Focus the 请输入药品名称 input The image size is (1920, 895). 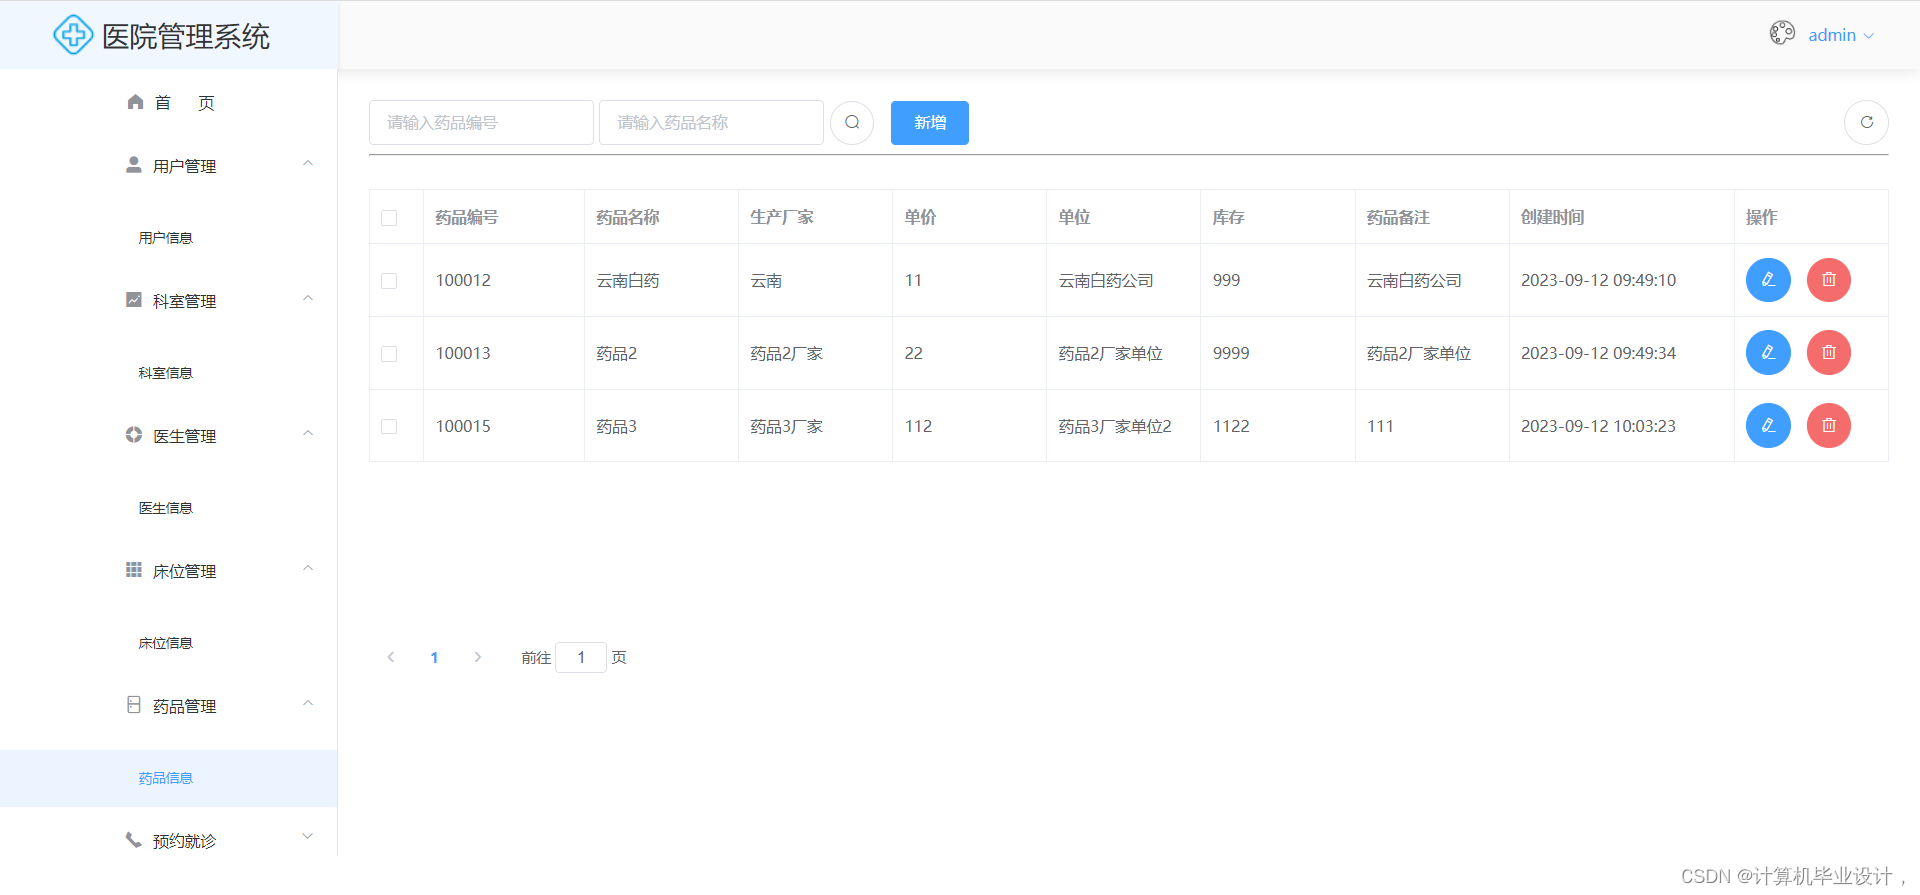click(711, 123)
